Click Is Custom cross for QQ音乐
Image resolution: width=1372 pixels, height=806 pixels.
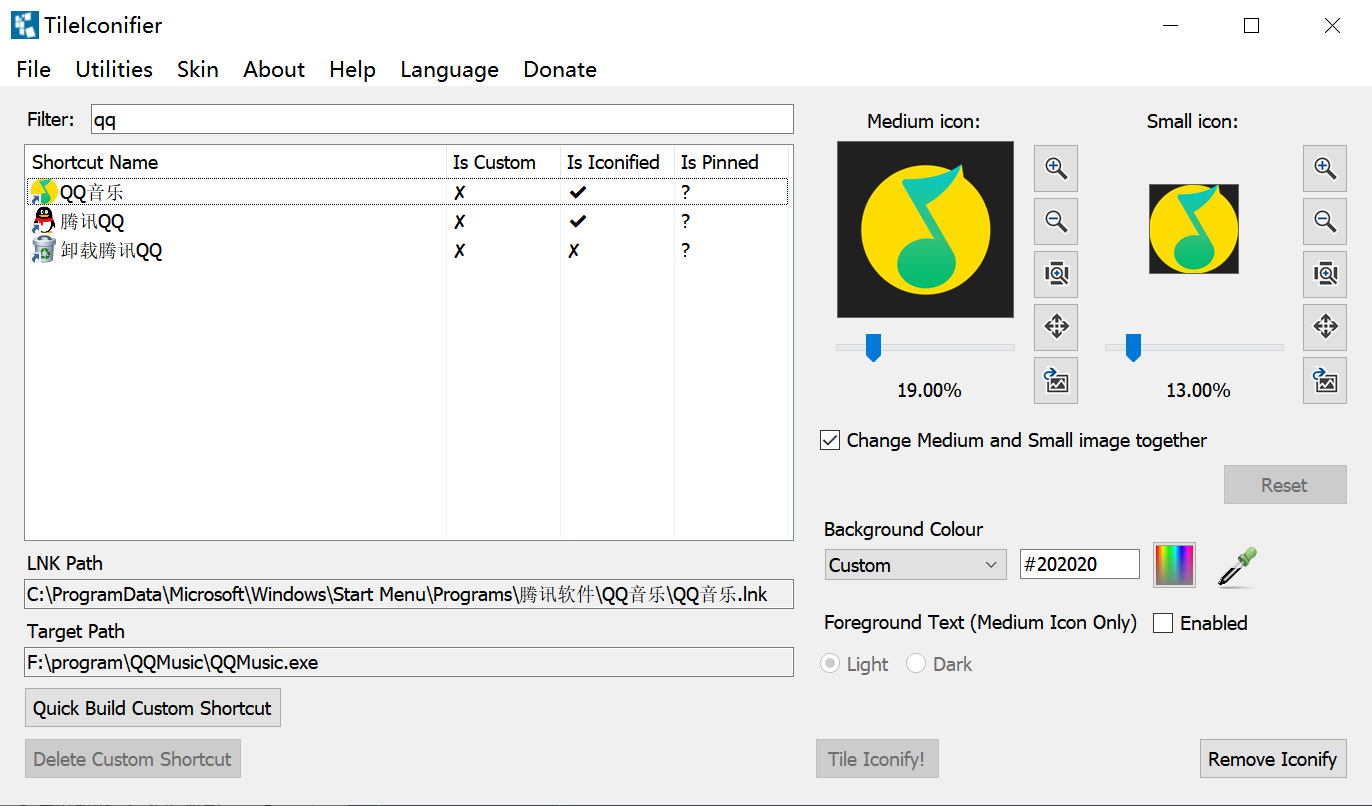(x=459, y=192)
